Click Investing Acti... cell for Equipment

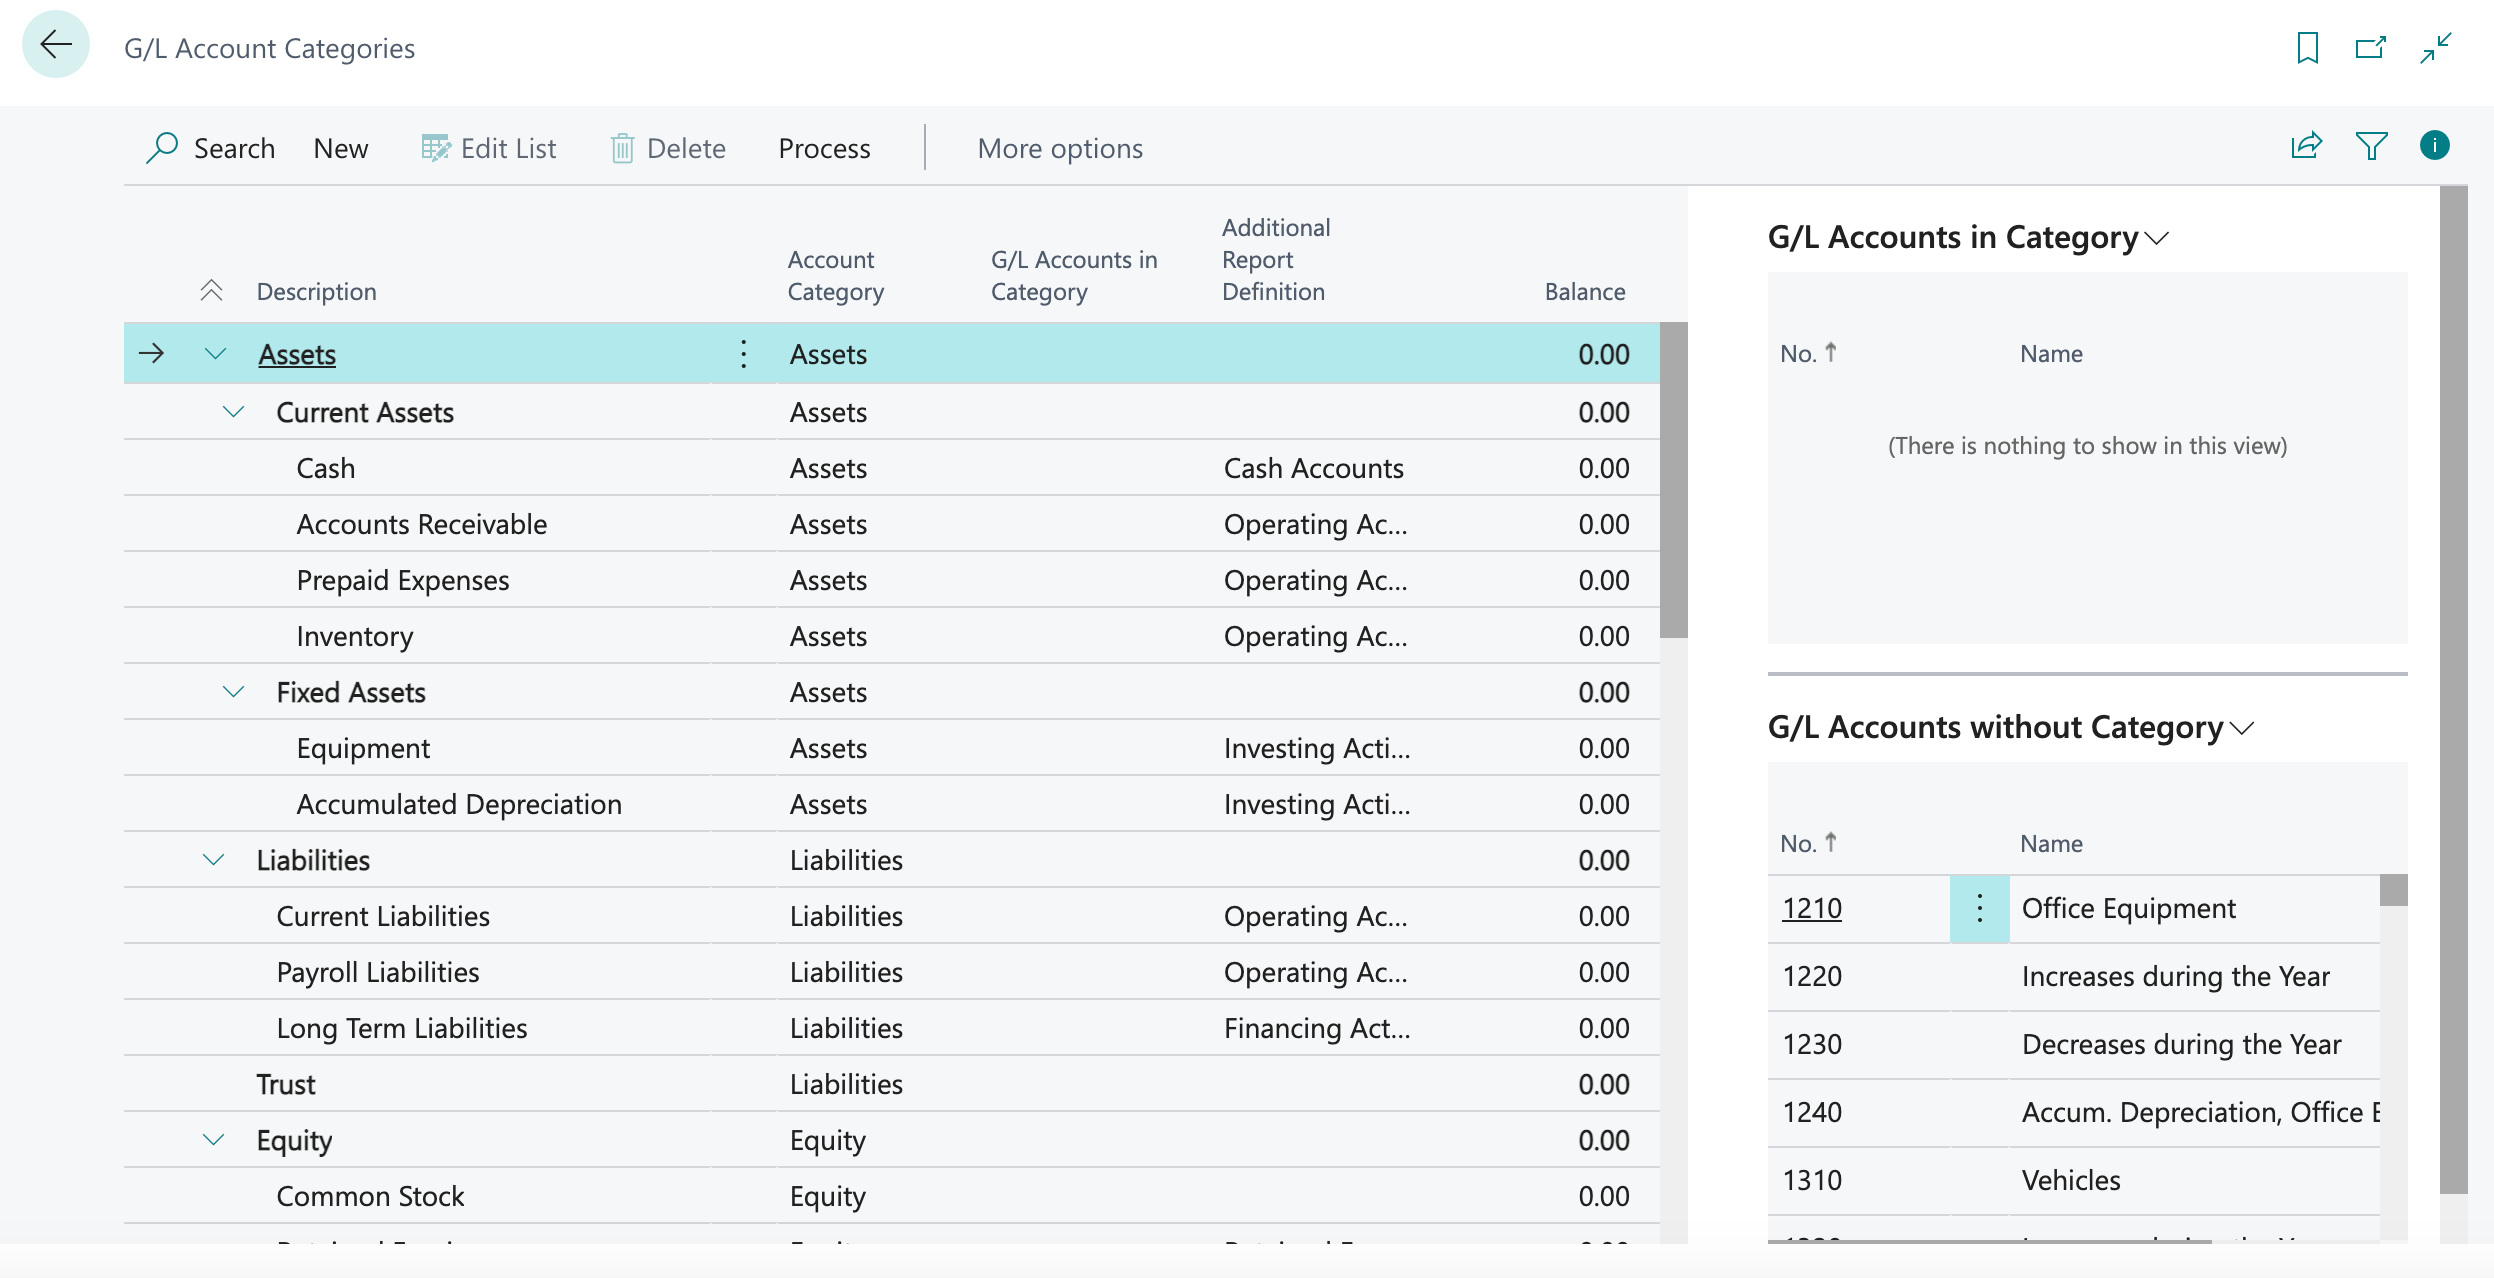click(x=1317, y=749)
